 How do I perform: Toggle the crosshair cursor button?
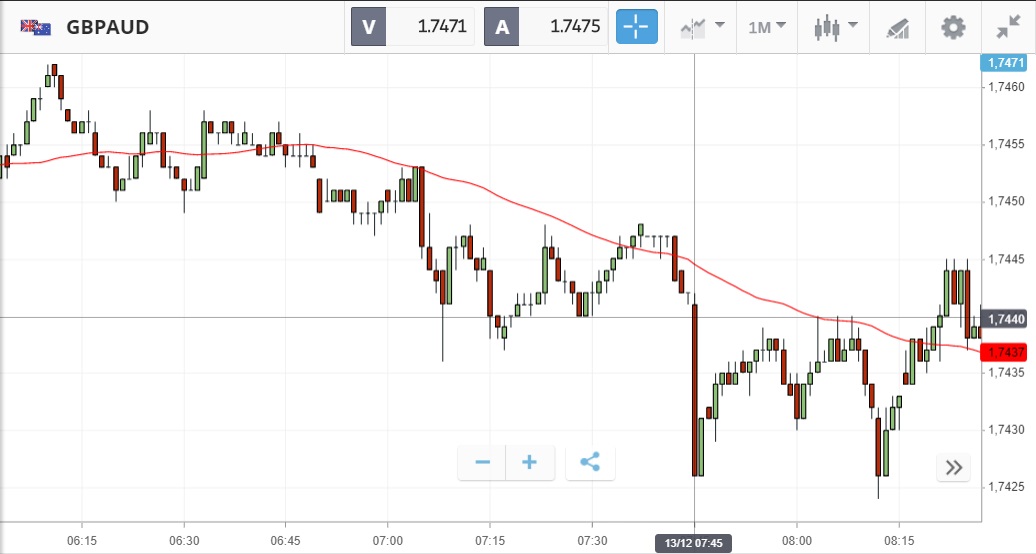click(637, 27)
